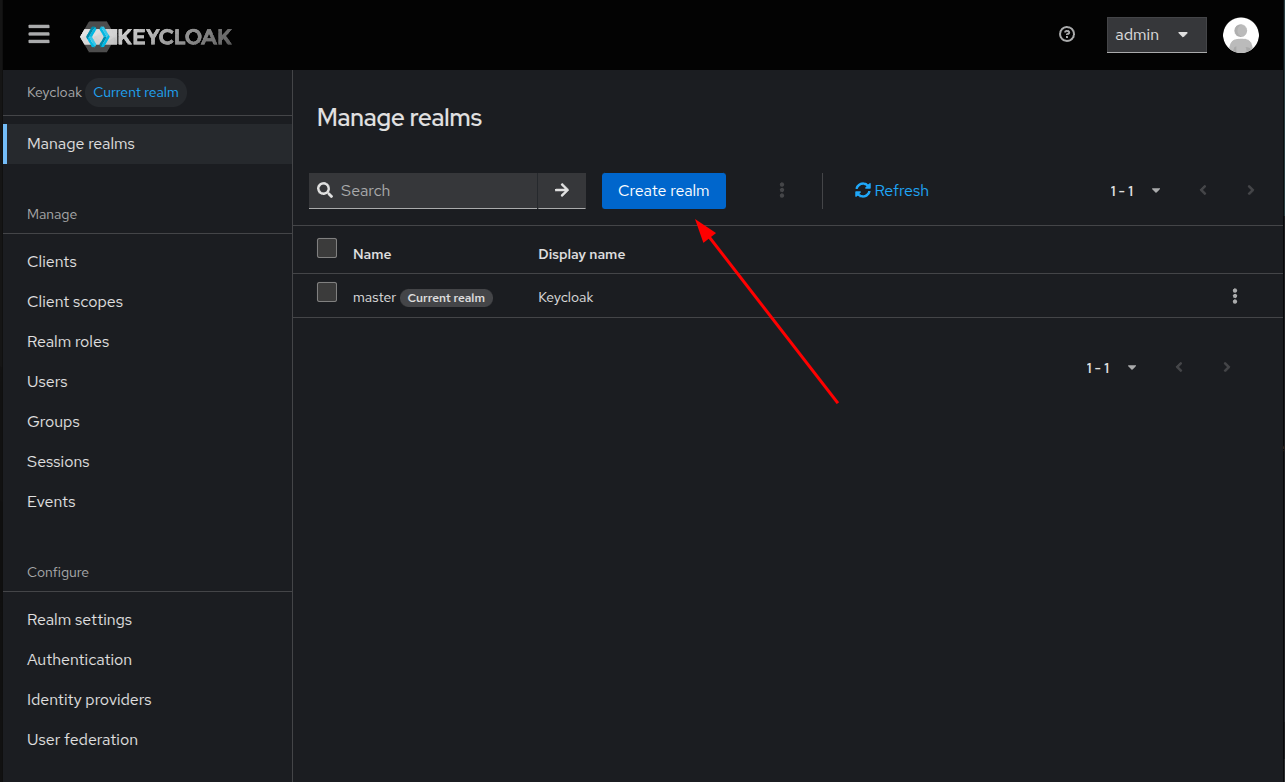The image size is (1285, 782).
Task: Click Current realm badge beside master
Action: click(446, 298)
